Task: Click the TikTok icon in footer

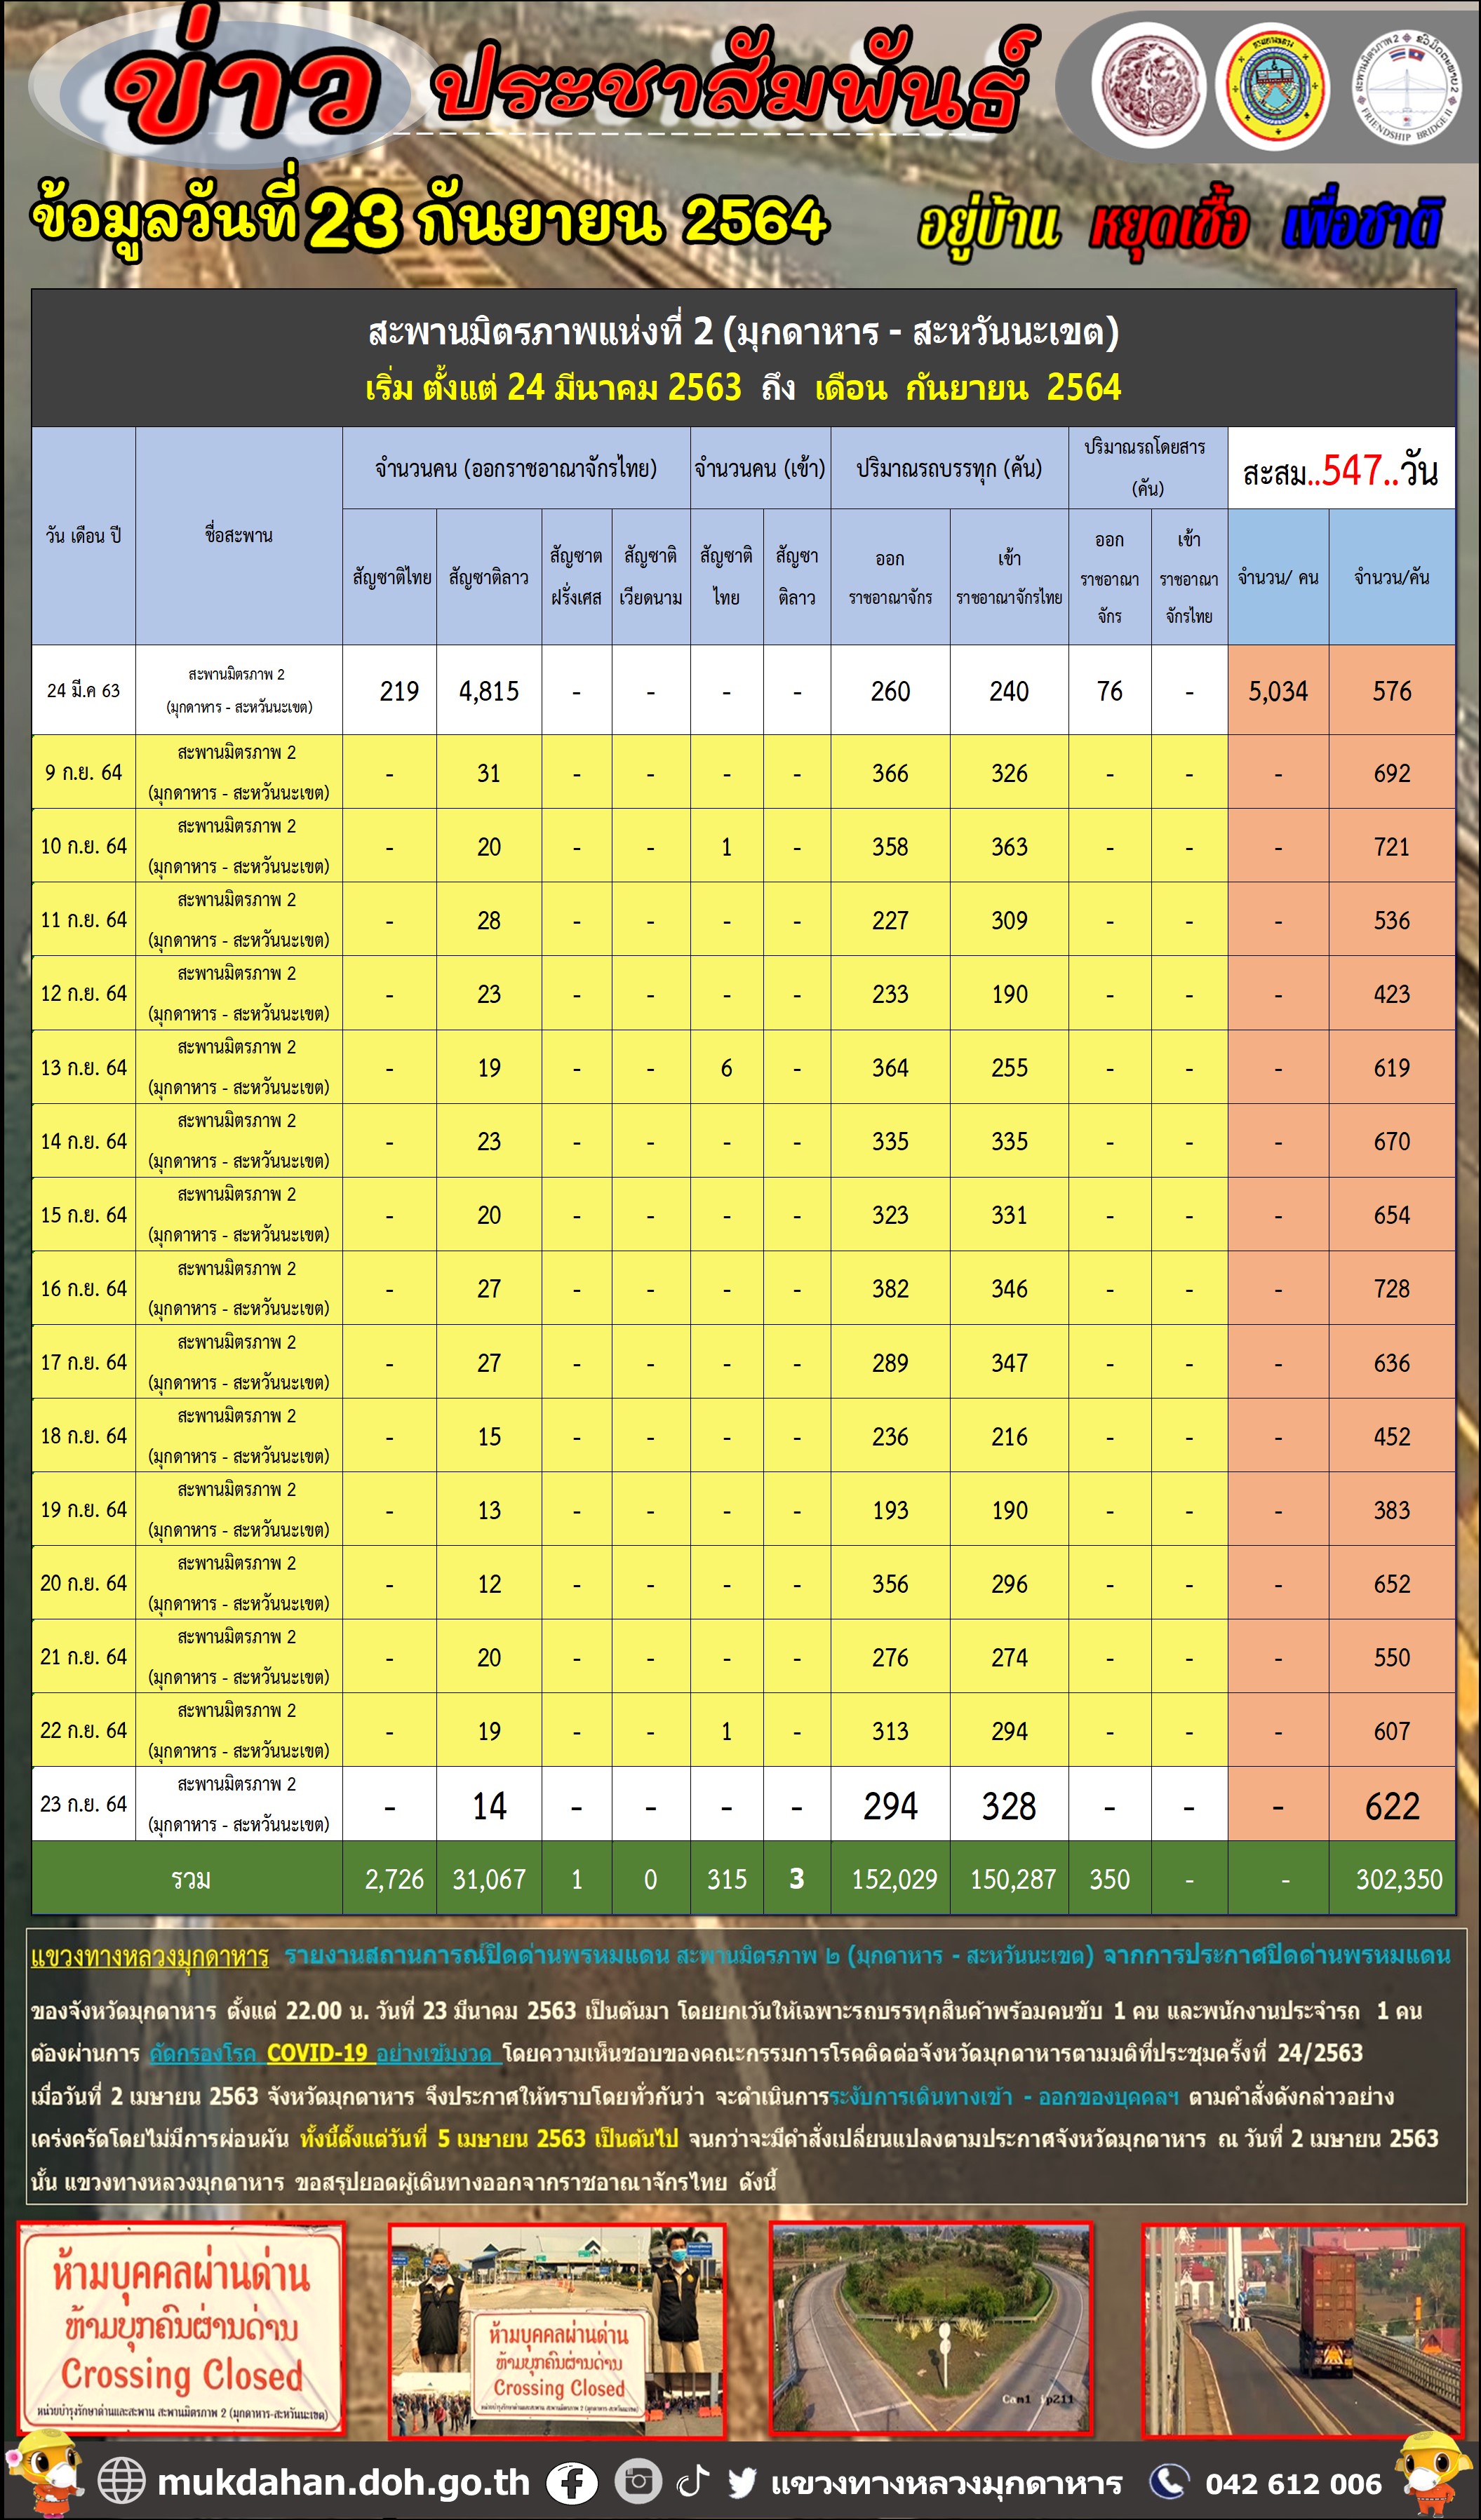Action: pos(693,2480)
